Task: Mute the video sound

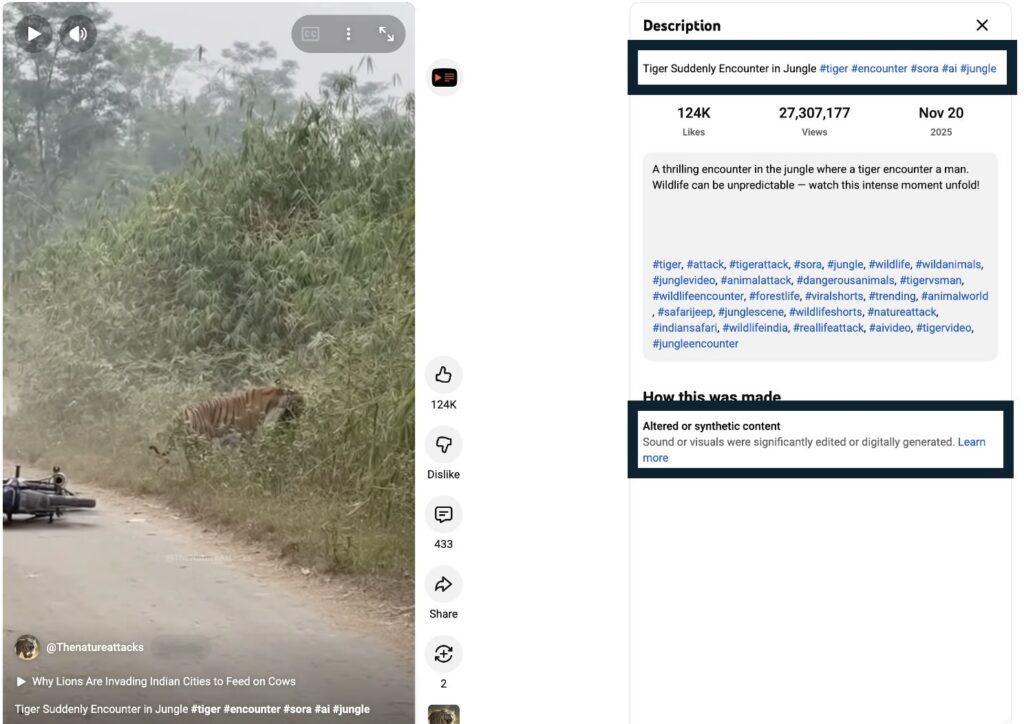Action: coord(78,33)
